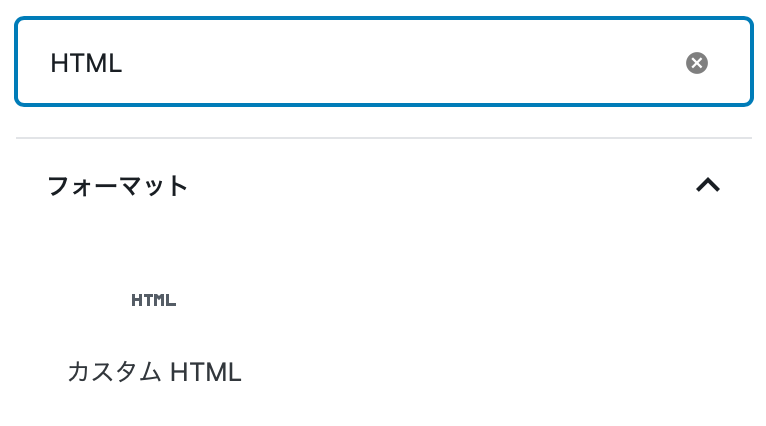Viewport: 766px width, 426px height.
Task: Add the Custom HTML block via its icon
Action: pyautogui.click(x=153, y=300)
